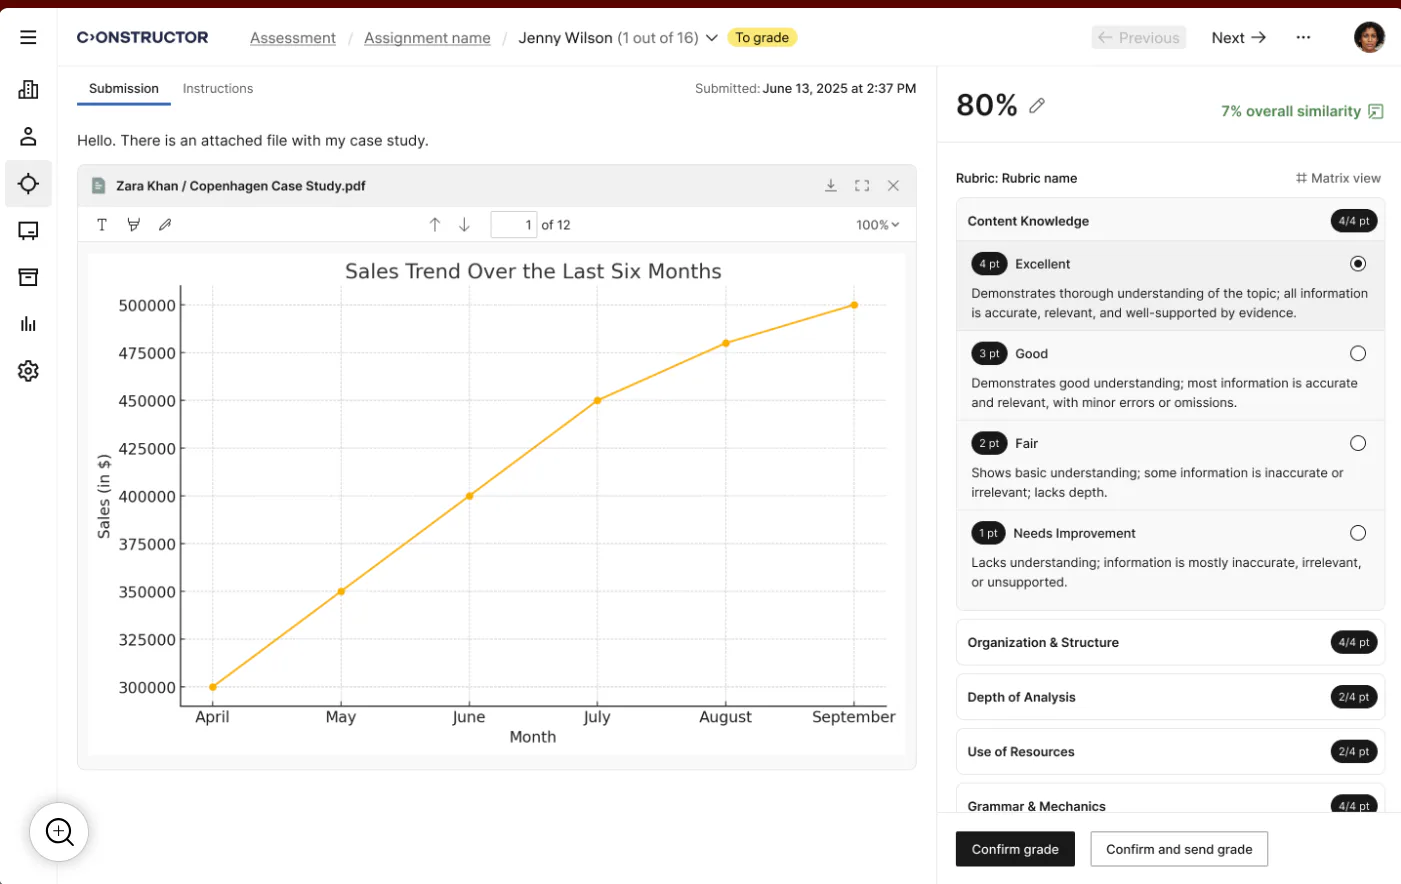Screen dimensions: 1401x884
Task: Select the Fair 2 pt radio button
Action: pos(1358,443)
